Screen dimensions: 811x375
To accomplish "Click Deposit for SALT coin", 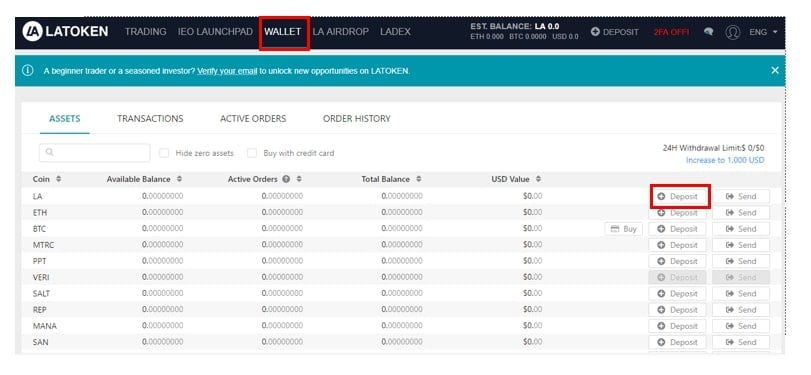I will (677, 293).
